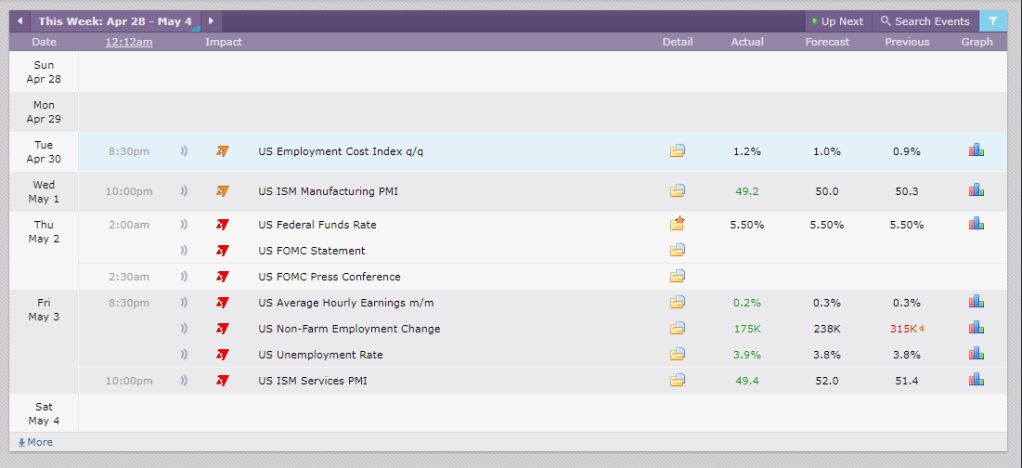Toggle sound alert for US Federal Funds Rate
Viewport: 1022px width, 468px height.
point(184,225)
